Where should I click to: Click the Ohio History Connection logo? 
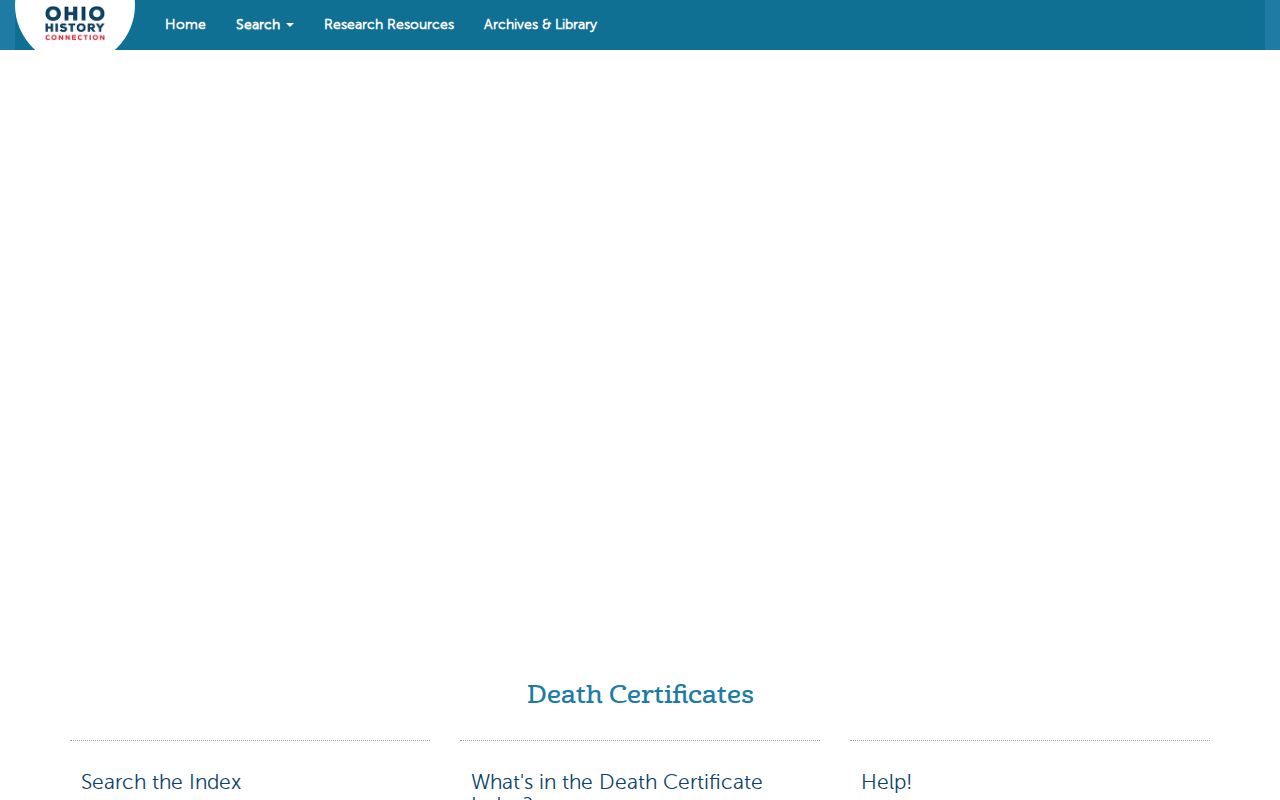click(x=75, y=23)
